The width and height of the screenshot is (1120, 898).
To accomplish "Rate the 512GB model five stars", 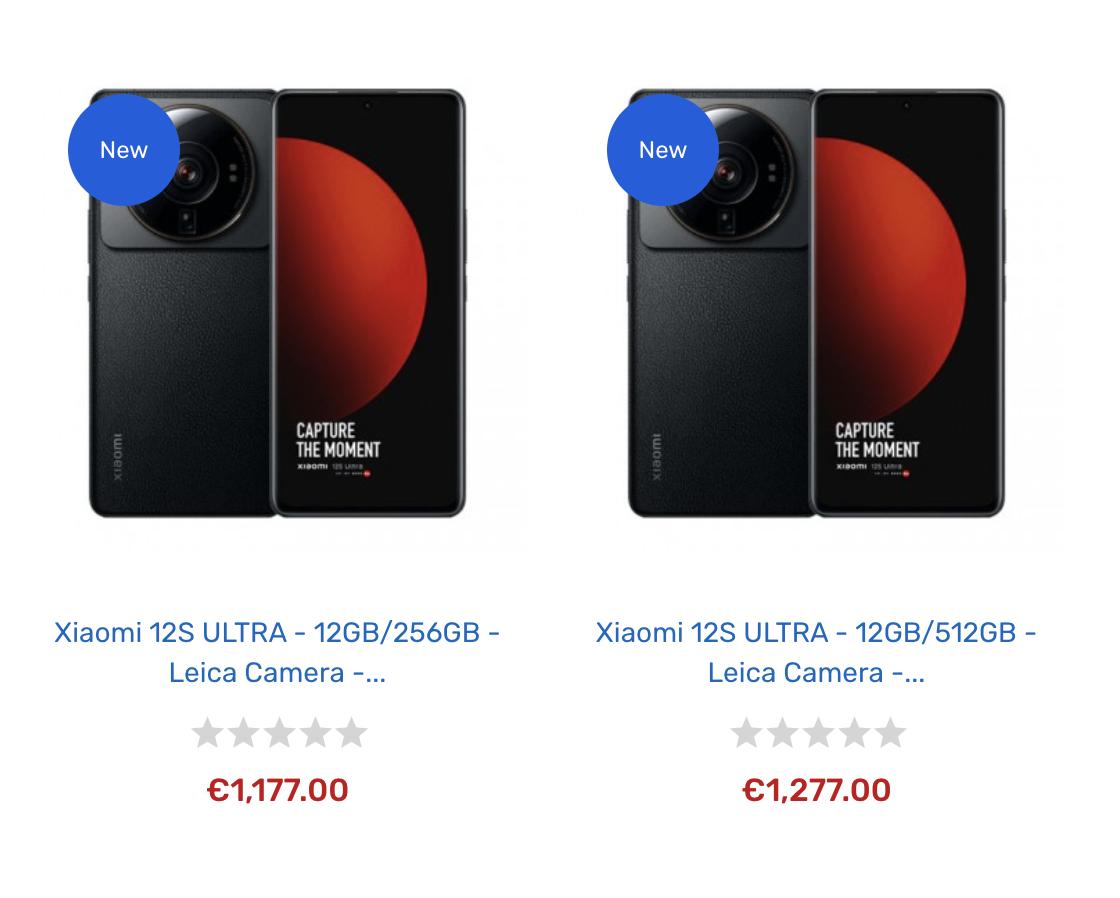I will coord(891,733).
